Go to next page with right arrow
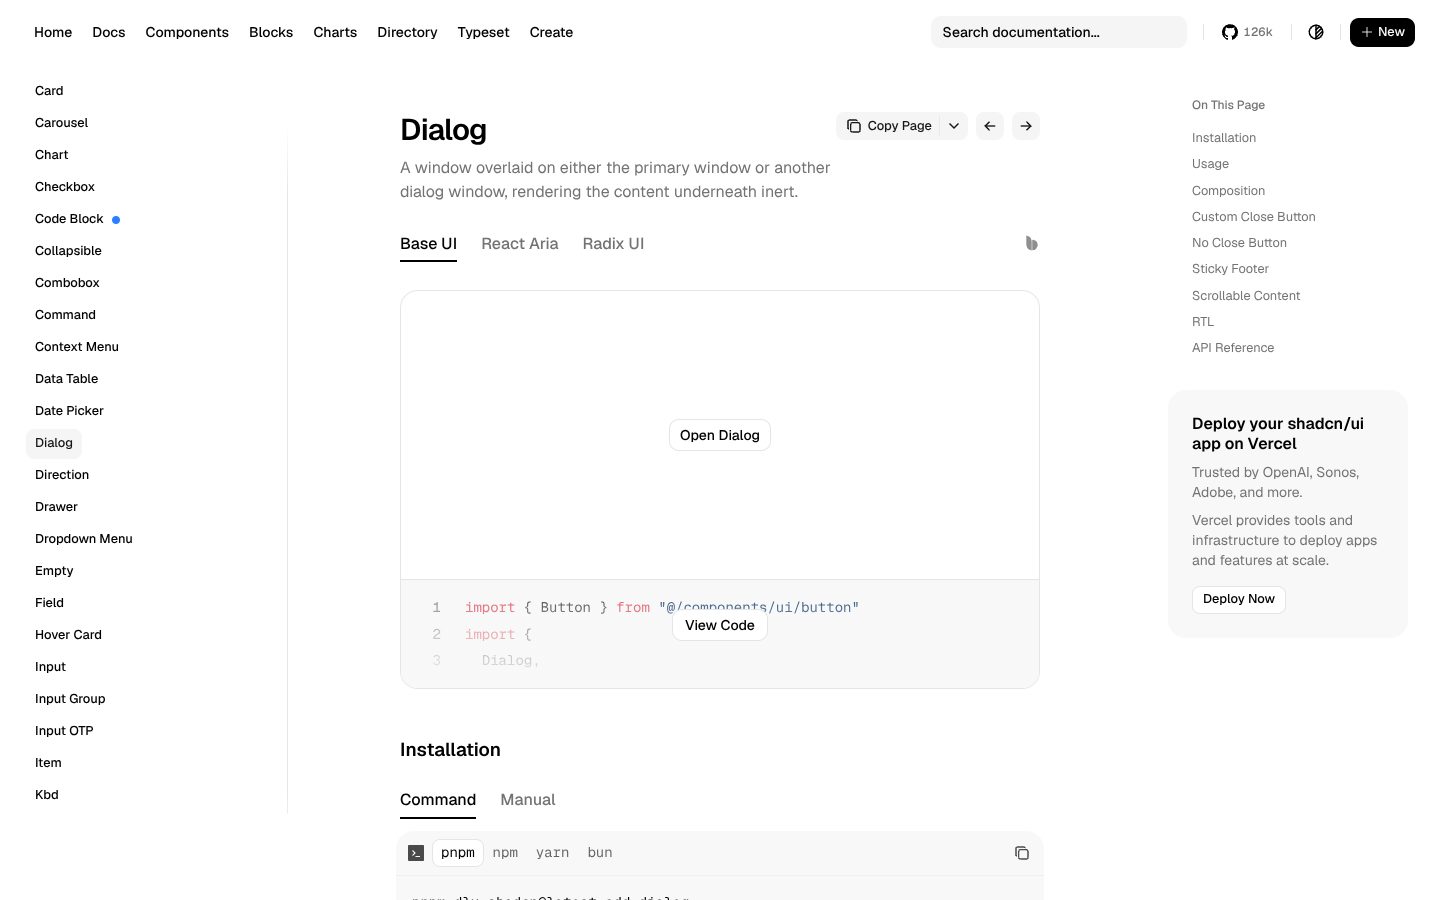Viewport: 1440px width, 900px height. pyautogui.click(x=1026, y=126)
